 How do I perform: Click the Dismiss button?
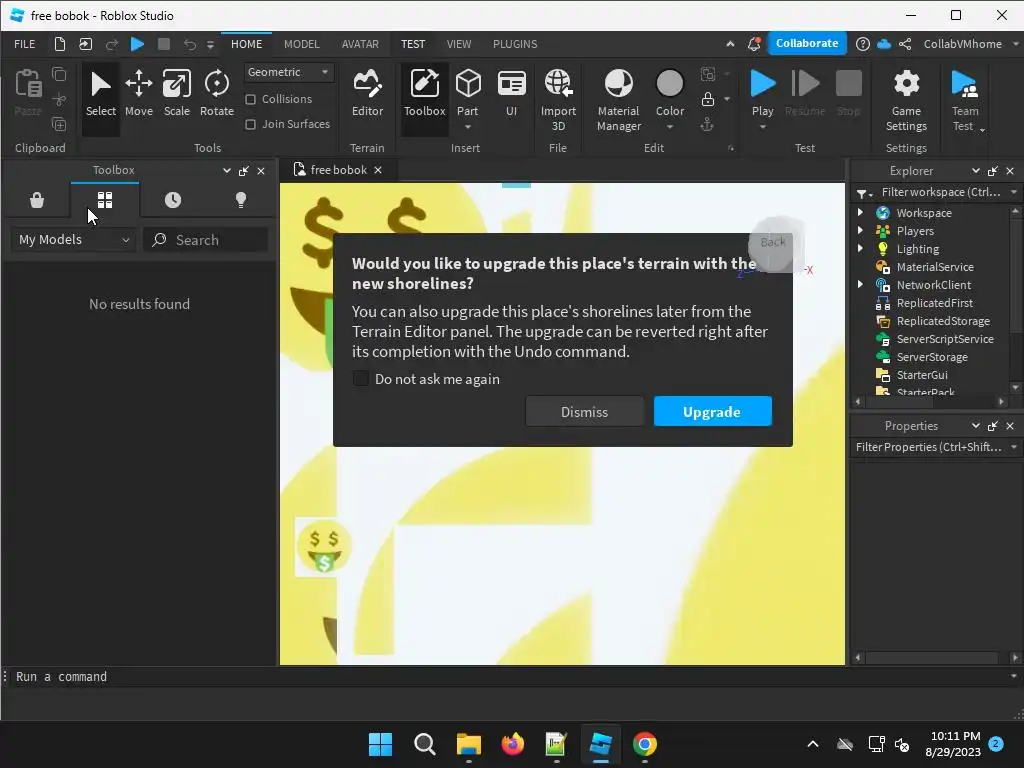click(x=584, y=411)
